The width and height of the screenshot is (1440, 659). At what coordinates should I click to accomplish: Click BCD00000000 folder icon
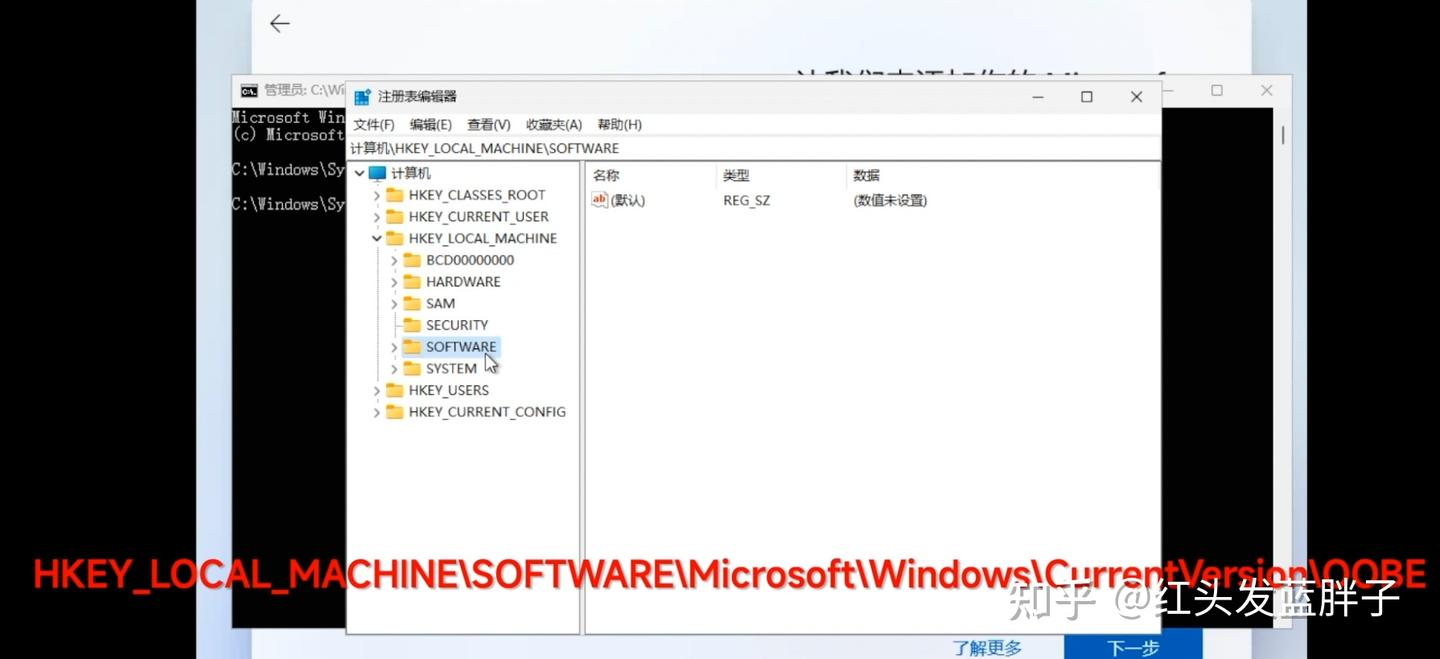click(412, 260)
